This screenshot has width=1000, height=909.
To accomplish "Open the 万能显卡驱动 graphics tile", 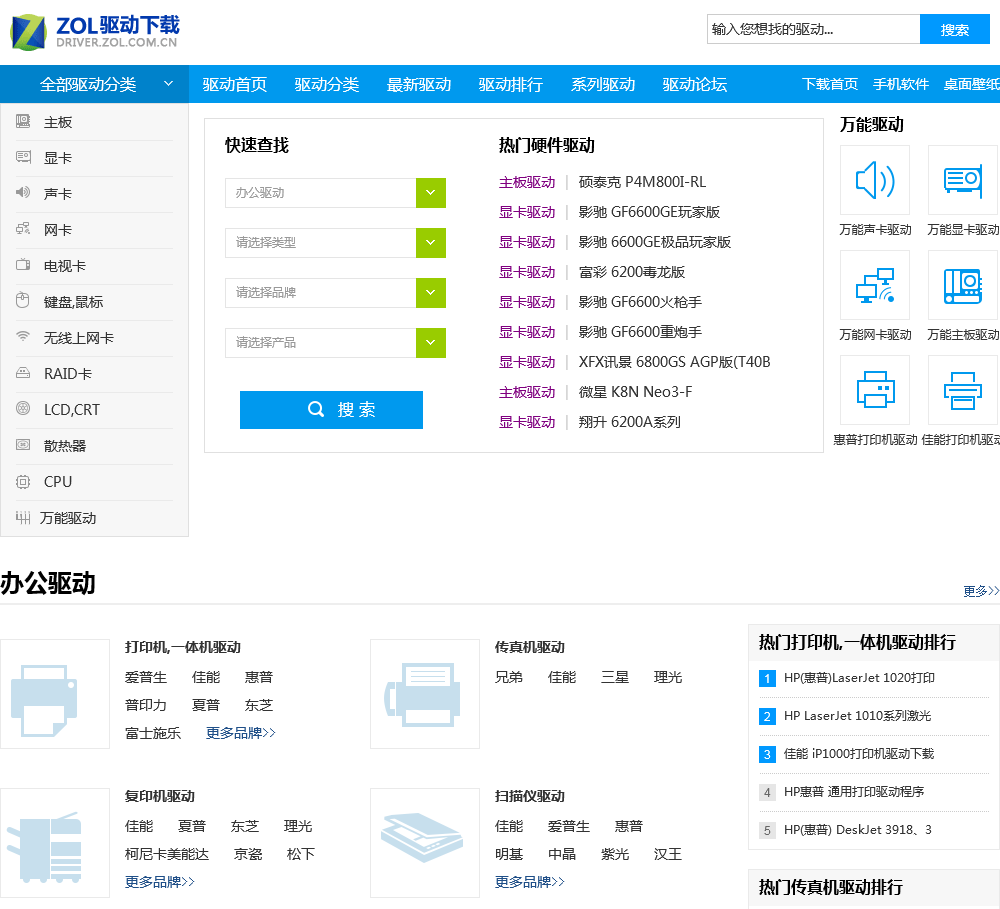I will tap(963, 180).
